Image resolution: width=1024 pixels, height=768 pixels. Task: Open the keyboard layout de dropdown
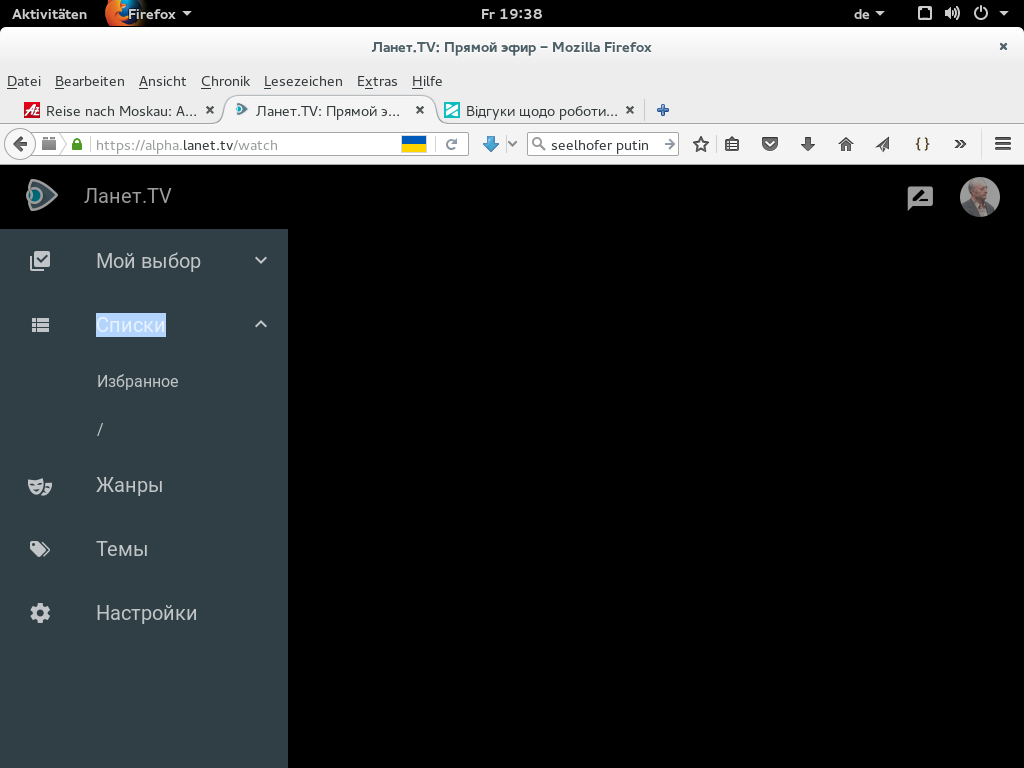(x=868, y=14)
